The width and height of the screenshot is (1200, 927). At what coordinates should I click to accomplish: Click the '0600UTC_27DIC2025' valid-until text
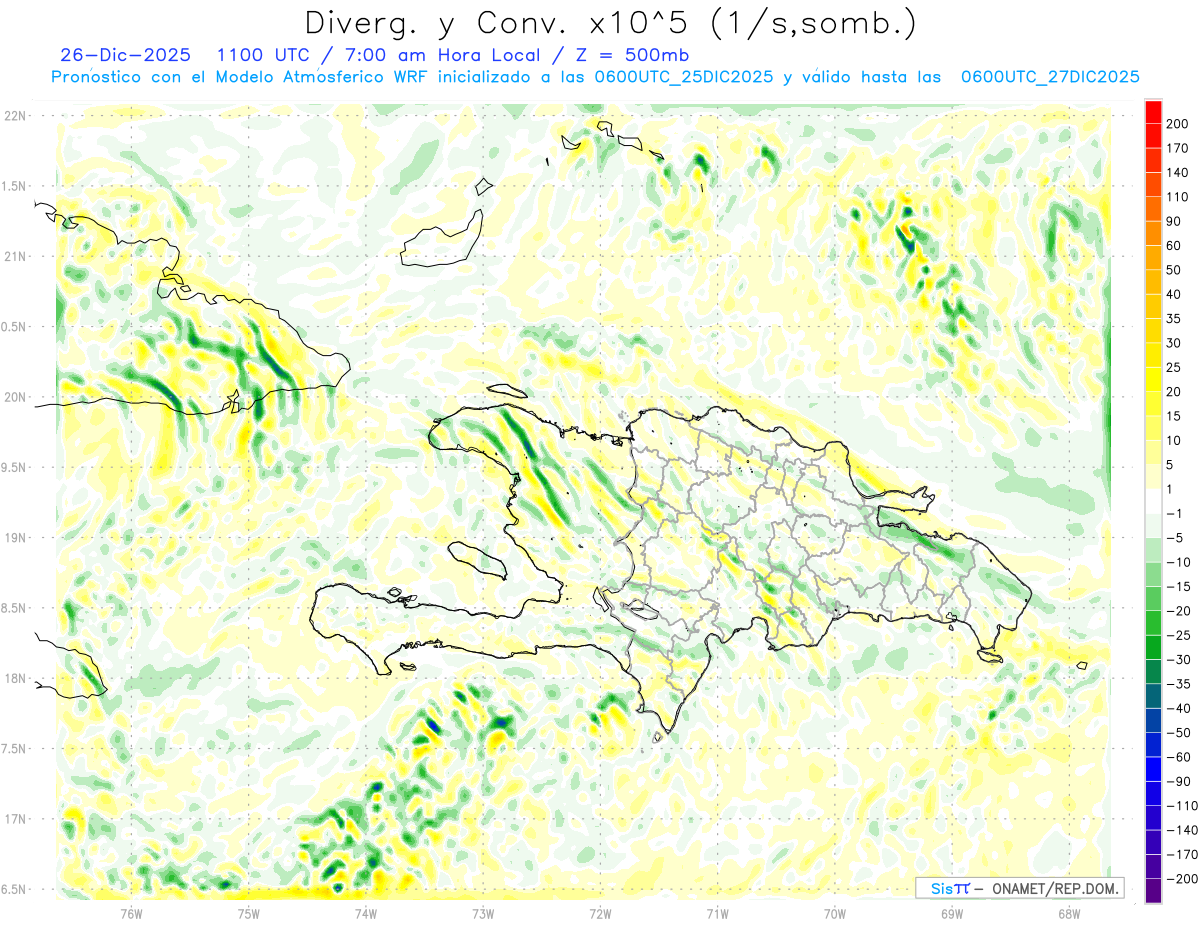coord(1050,77)
